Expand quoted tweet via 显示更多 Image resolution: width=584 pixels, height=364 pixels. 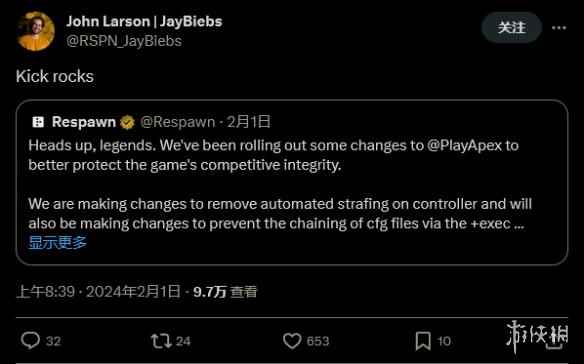click(x=58, y=243)
